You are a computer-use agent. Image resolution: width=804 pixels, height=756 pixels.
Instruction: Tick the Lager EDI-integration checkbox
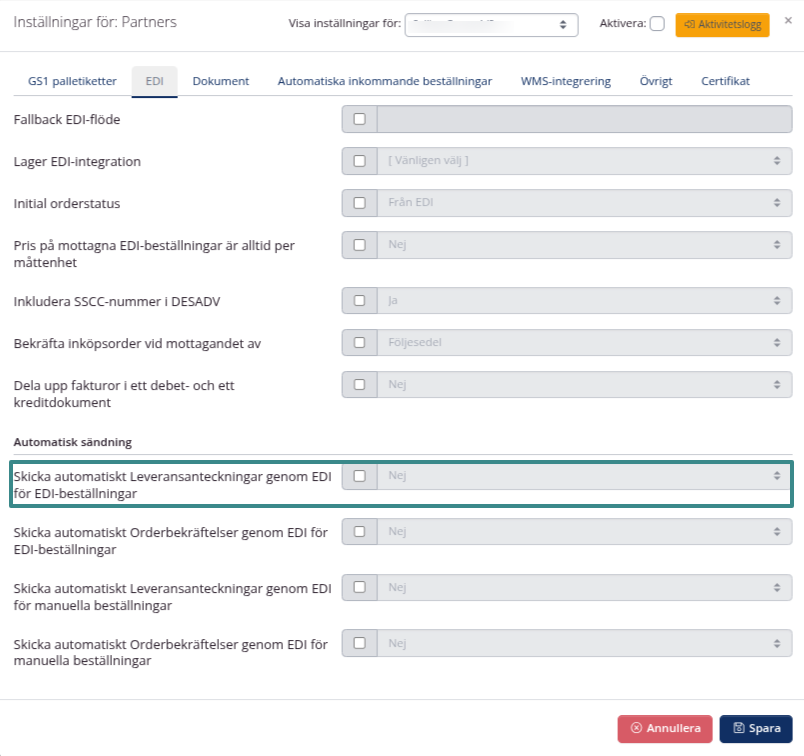pos(360,161)
